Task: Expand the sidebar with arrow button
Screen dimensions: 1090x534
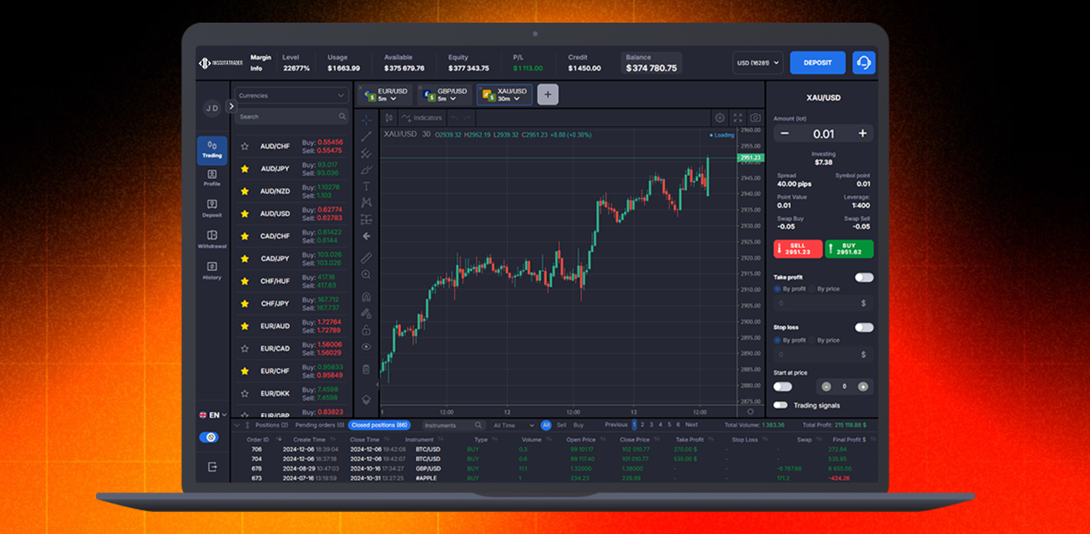Action: coord(231,106)
